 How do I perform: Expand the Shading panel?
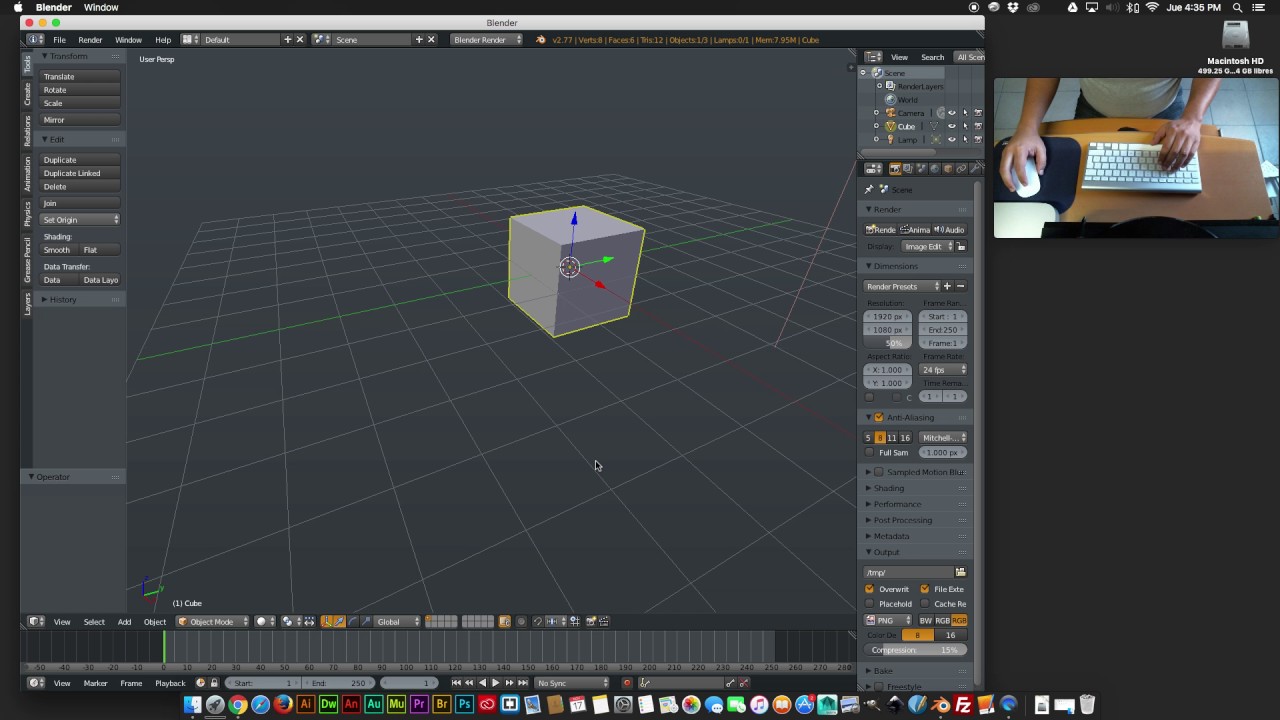(x=887, y=488)
